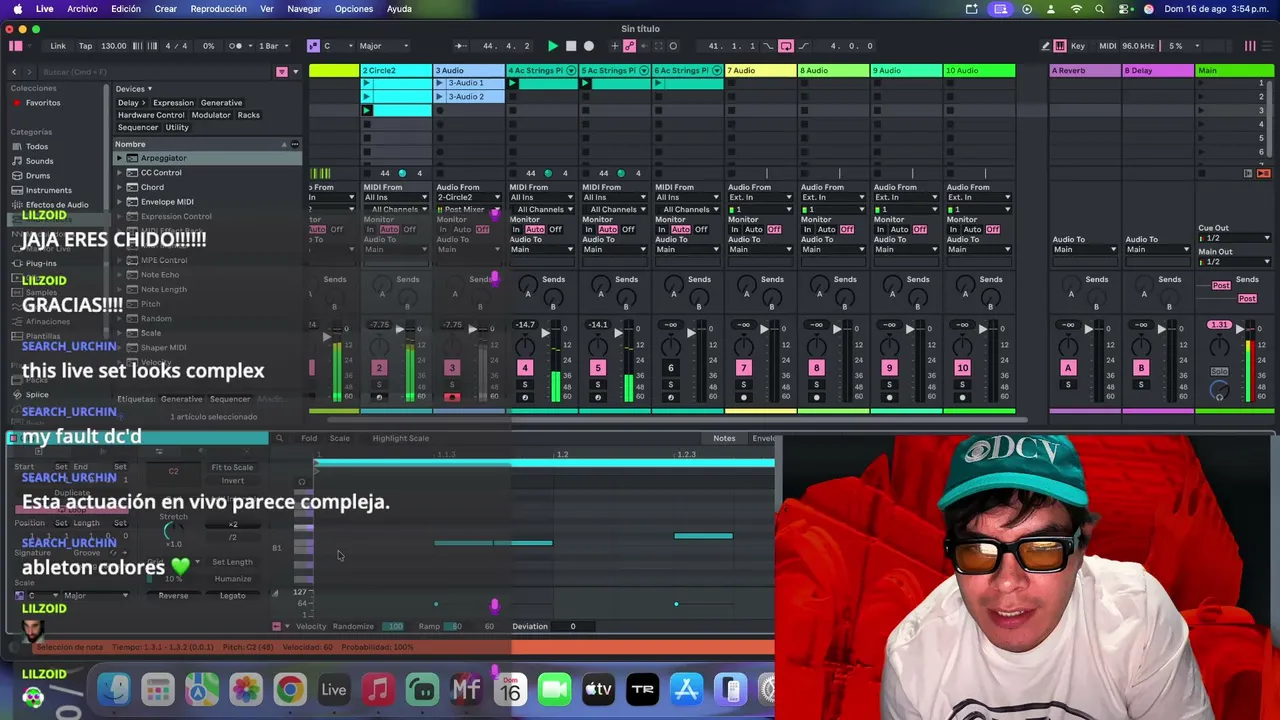The height and width of the screenshot is (720, 1280).
Task: Open the Crear menu
Action: pos(165,9)
